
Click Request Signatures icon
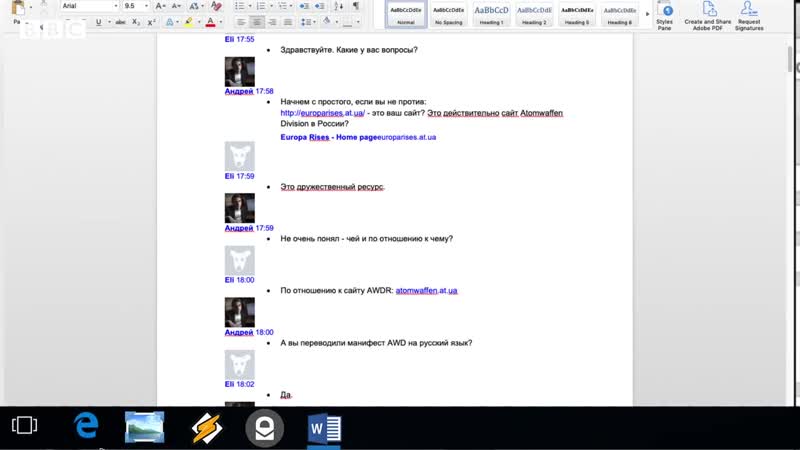[749, 16]
